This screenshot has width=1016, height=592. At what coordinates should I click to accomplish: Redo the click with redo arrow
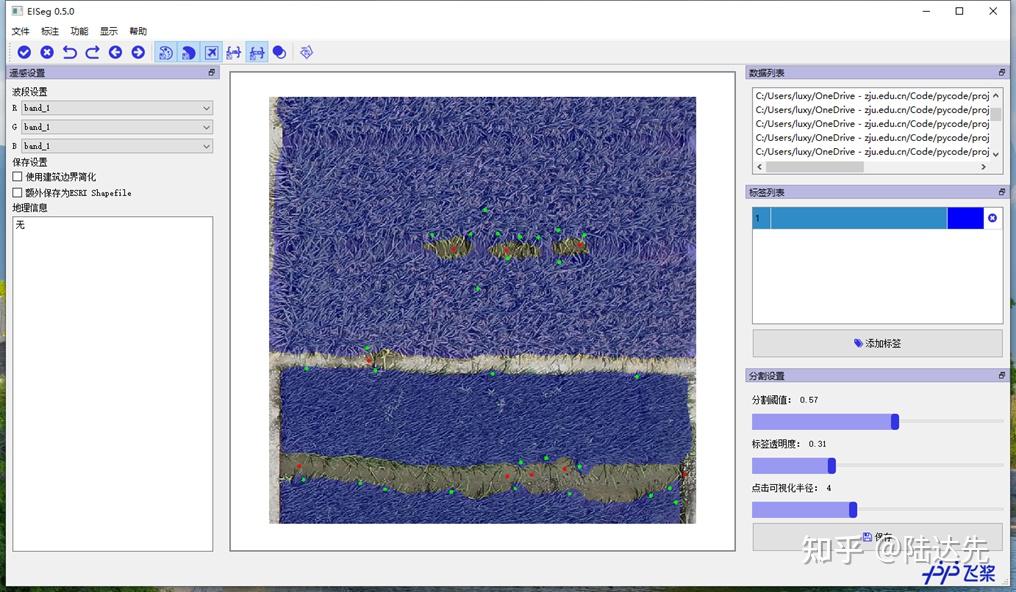click(92, 52)
